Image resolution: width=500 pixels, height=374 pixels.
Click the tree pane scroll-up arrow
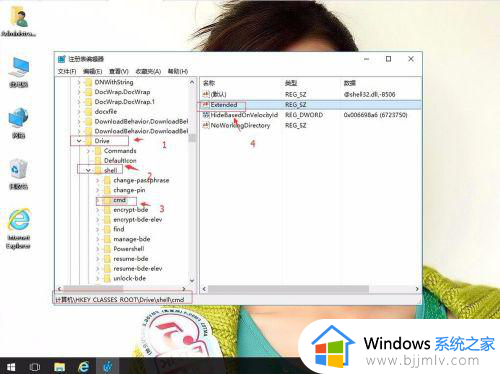(192, 82)
